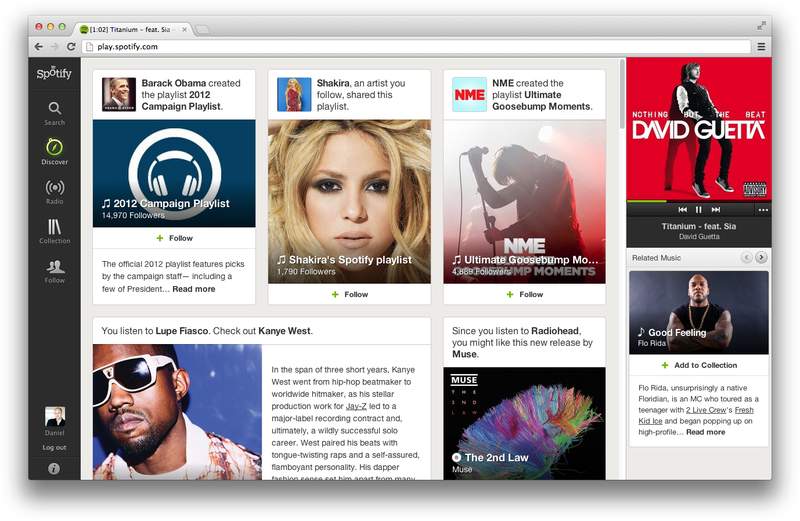Open the Kanye West photo
Screen dimensions: 800x521
(178, 412)
